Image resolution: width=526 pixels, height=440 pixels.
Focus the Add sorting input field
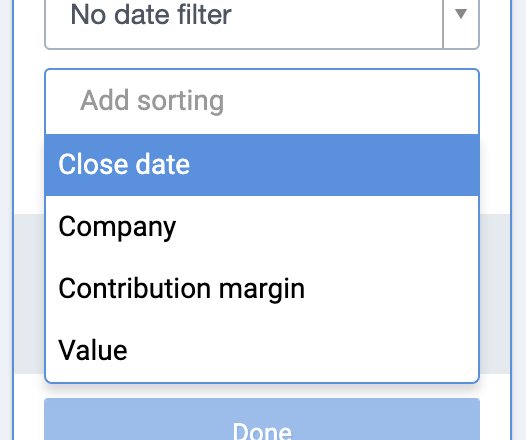pyautogui.click(x=262, y=101)
